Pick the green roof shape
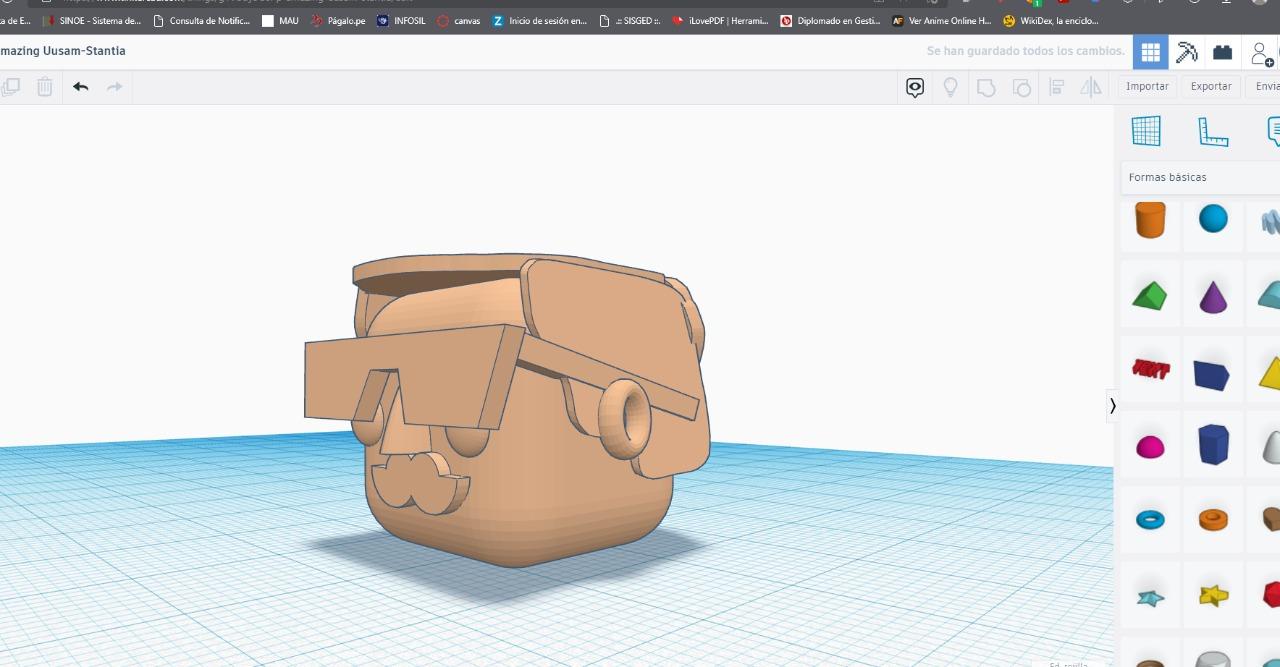Screen dimensions: 1280x667 pyautogui.click(x=1150, y=296)
